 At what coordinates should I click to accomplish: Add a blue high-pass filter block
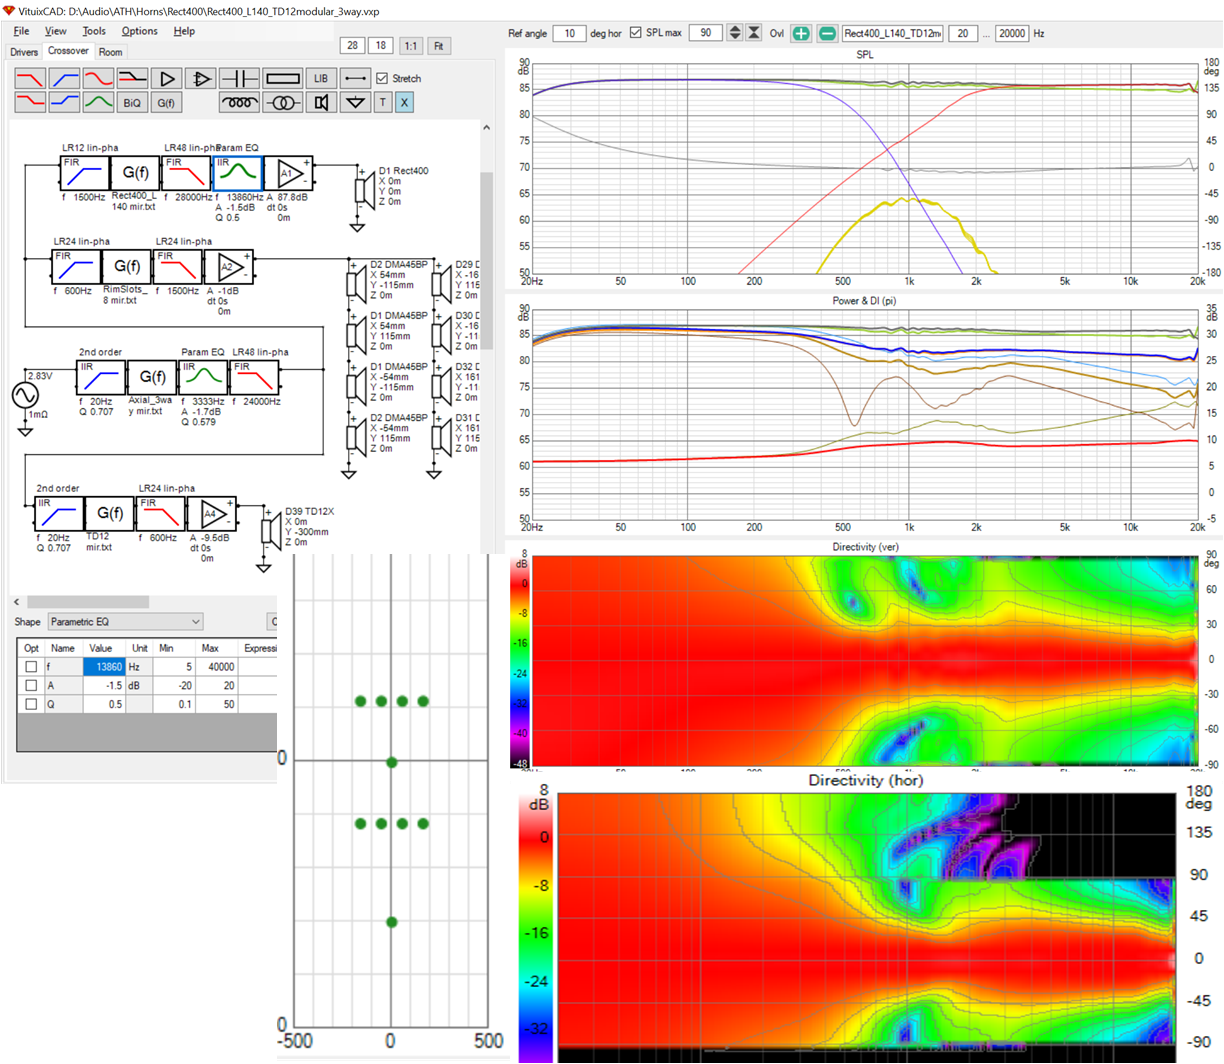(x=64, y=78)
